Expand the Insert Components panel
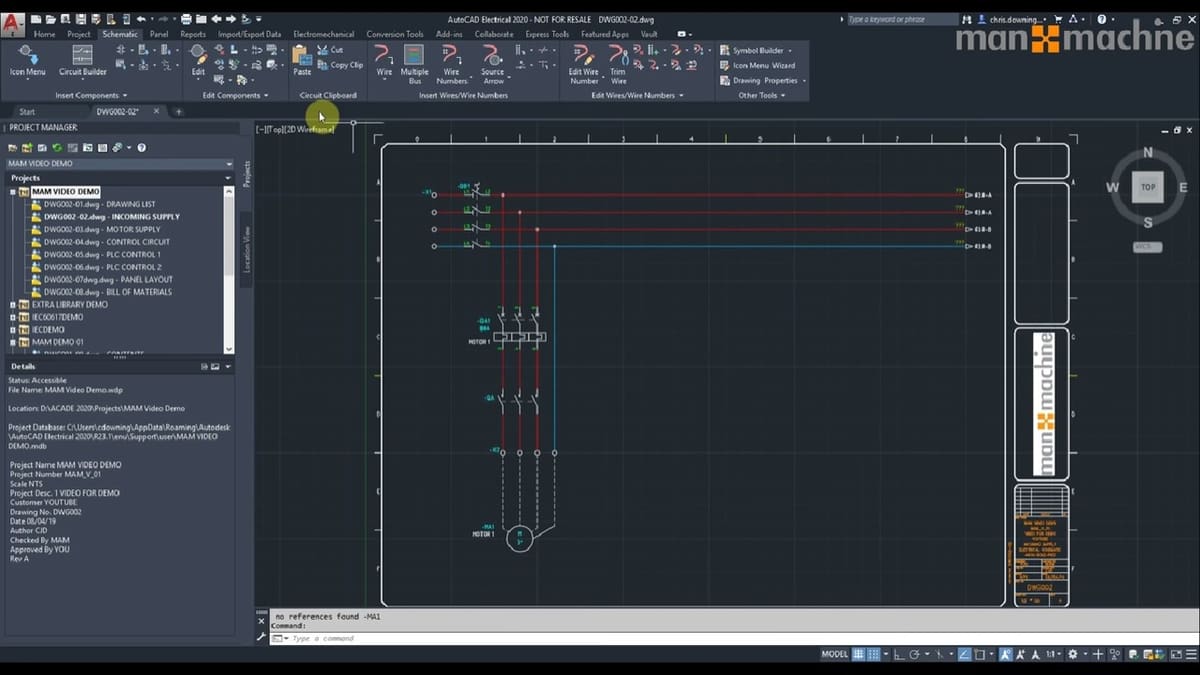The height and width of the screenshot is (675, 1200). pyautogui.click(x=91, y=95)
